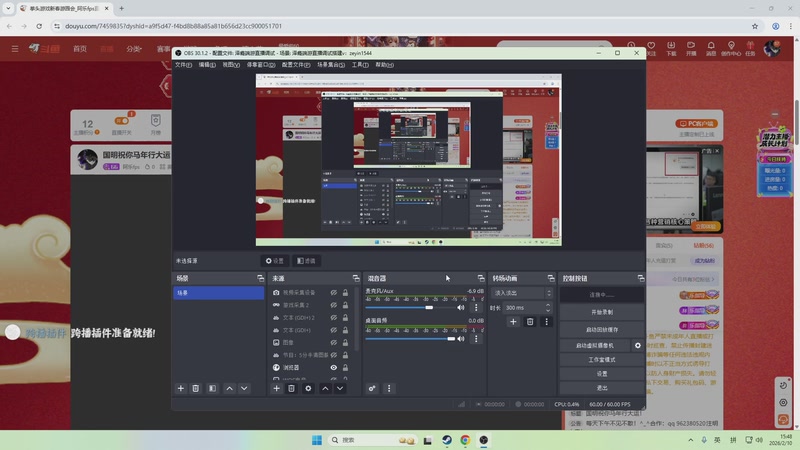
Task: Click 滤镜 button below preview
Action: (306, 261)
